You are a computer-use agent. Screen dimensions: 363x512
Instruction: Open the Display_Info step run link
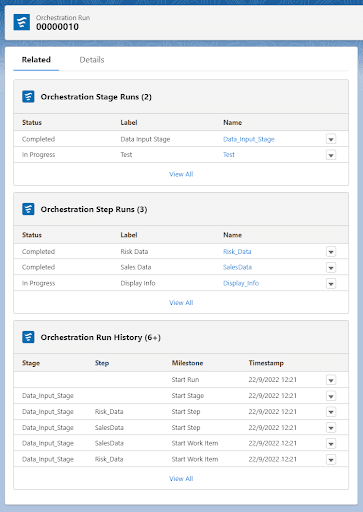coord(241,283)
